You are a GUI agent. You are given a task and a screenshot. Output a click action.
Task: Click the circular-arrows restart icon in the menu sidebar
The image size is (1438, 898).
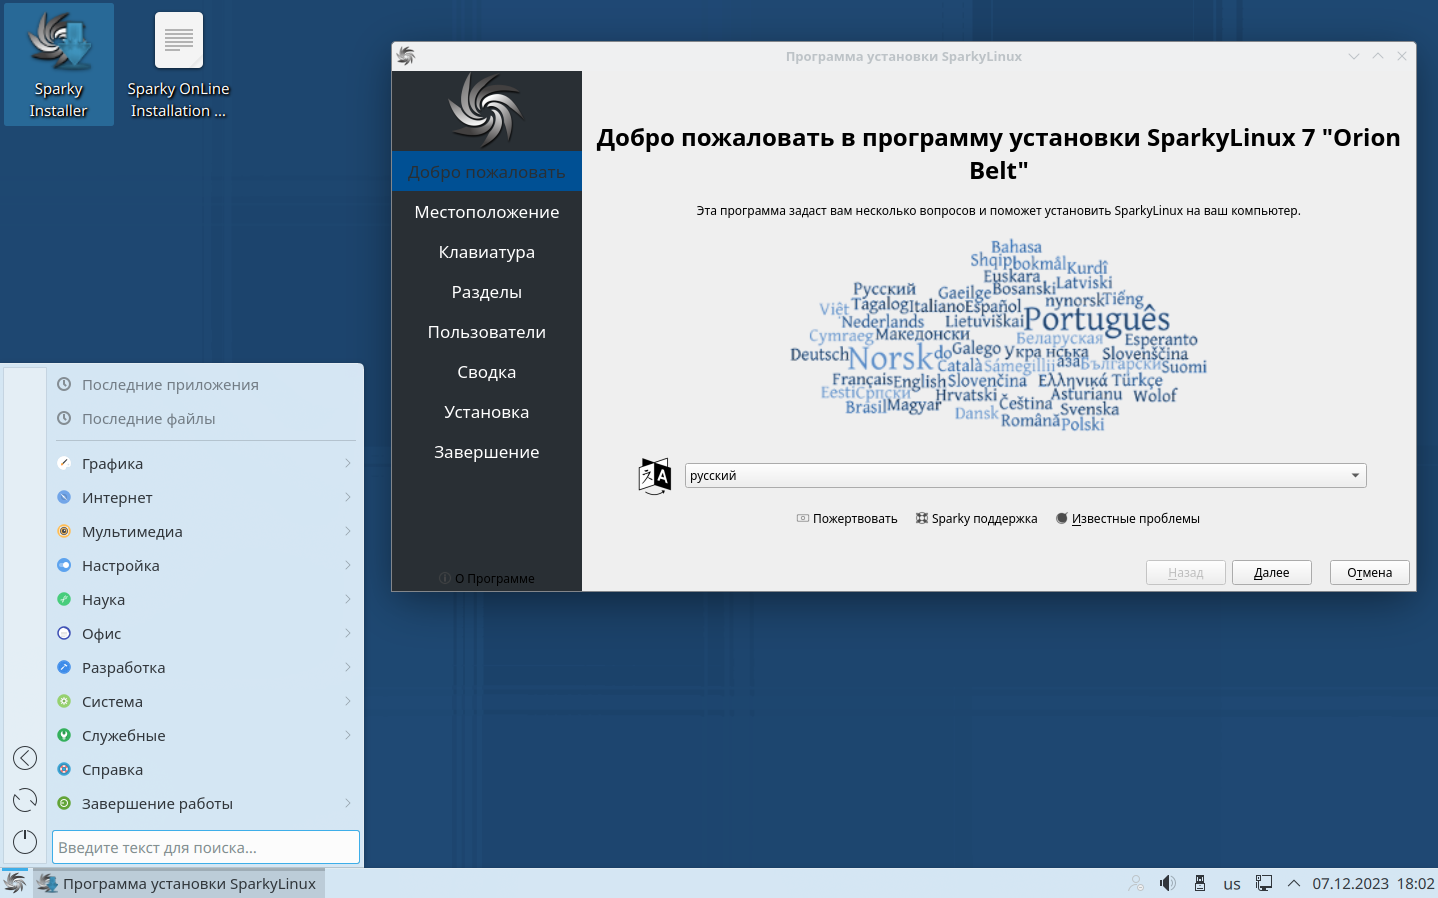pyautogui.click(x=25, y=800)
